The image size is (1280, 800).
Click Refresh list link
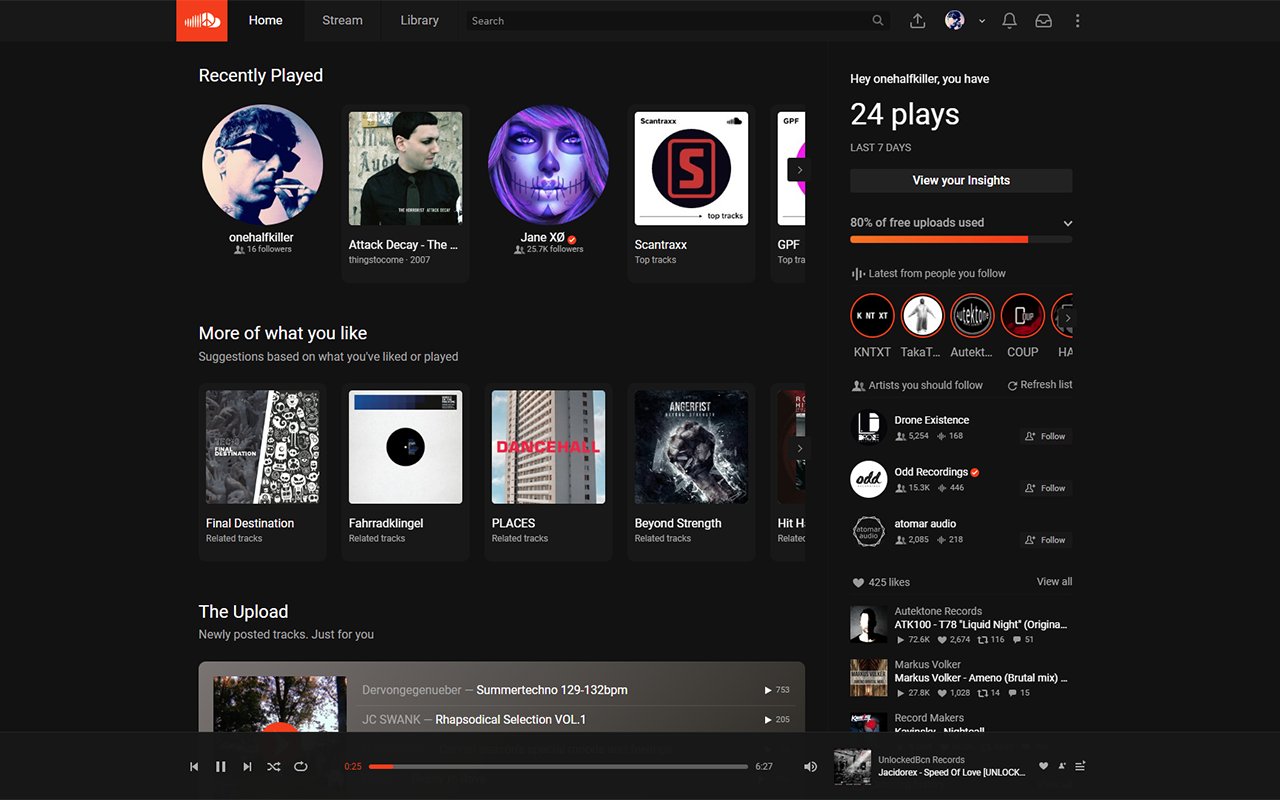coord(1040,385)
